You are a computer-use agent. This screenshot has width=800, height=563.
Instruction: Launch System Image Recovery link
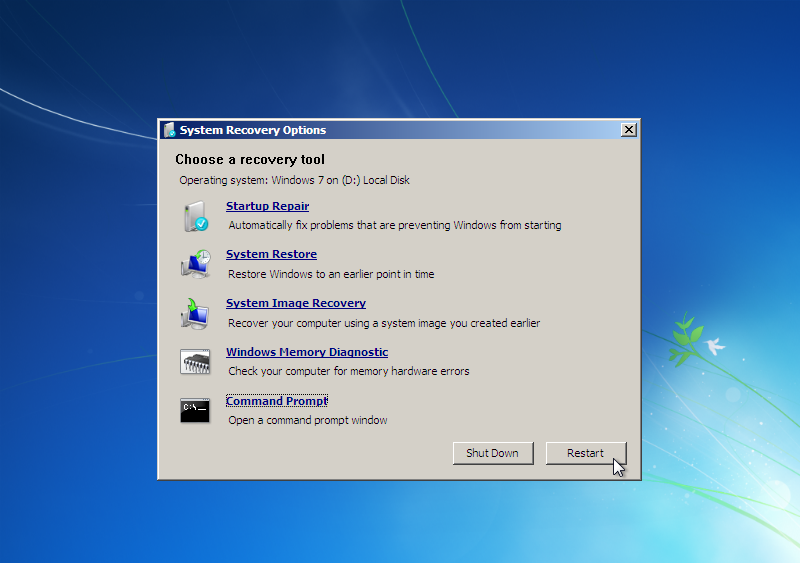(296, 303)
